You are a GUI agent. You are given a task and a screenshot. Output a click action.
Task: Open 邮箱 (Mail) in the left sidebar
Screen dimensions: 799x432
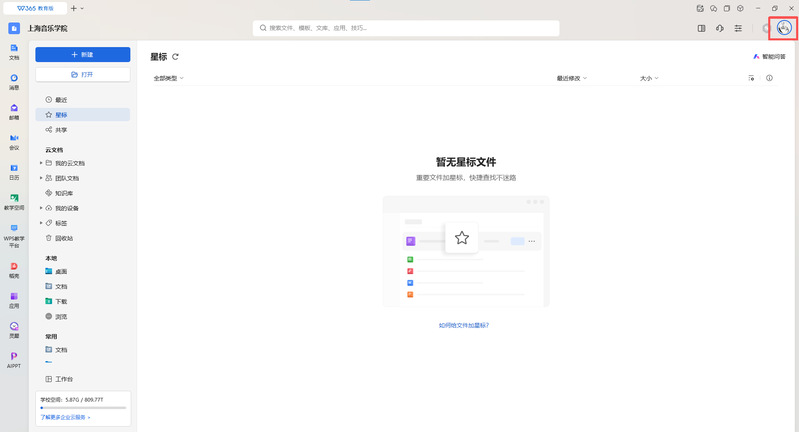(14, 111)
